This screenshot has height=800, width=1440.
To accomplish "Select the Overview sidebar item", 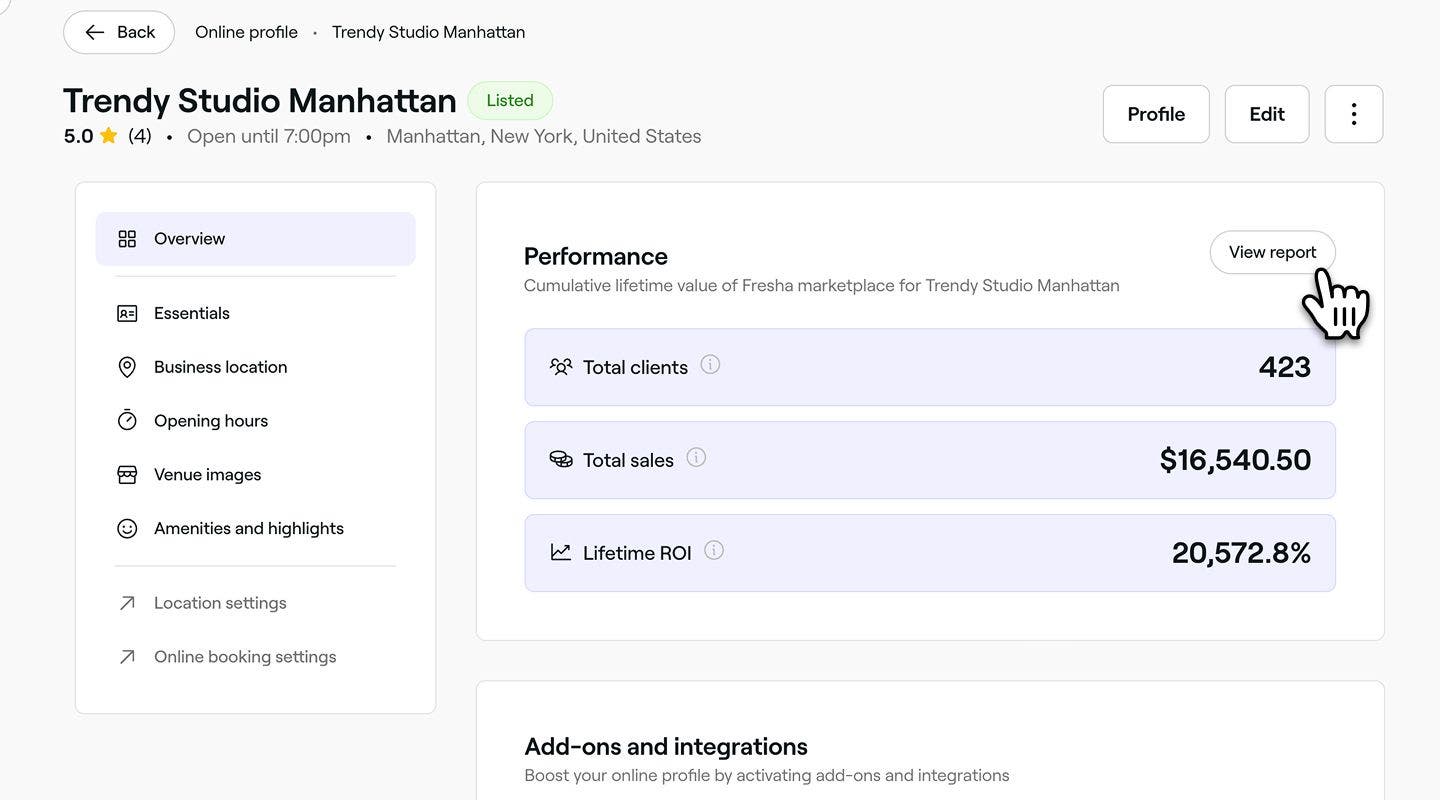I will point(255,239).
